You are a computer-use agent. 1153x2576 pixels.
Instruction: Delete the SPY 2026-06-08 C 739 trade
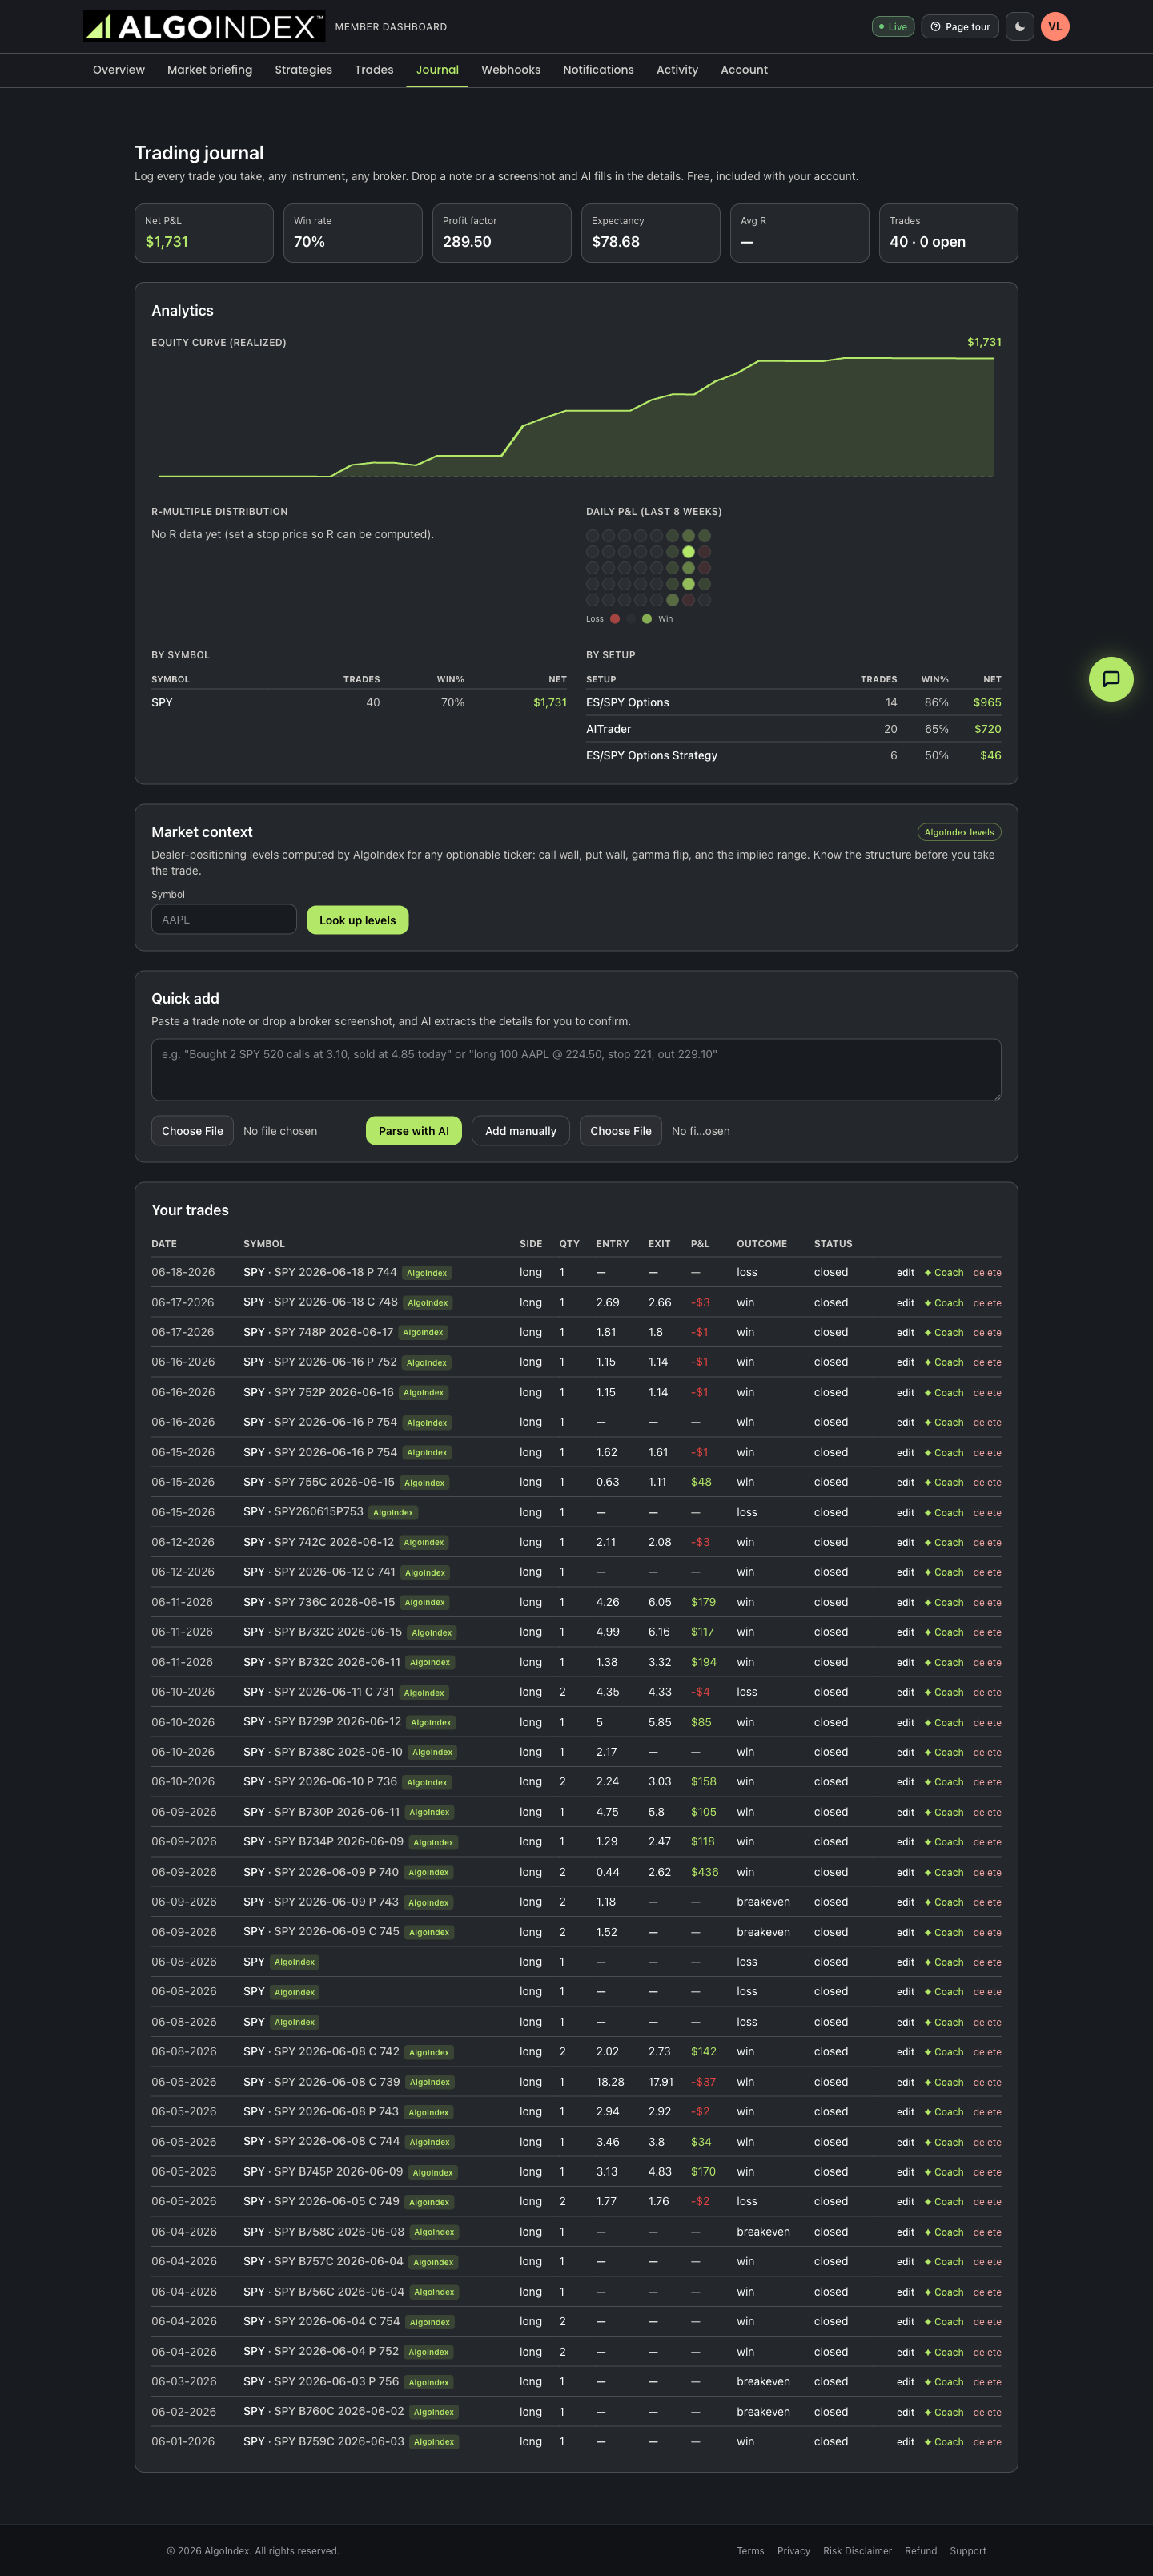(987, 2082)
